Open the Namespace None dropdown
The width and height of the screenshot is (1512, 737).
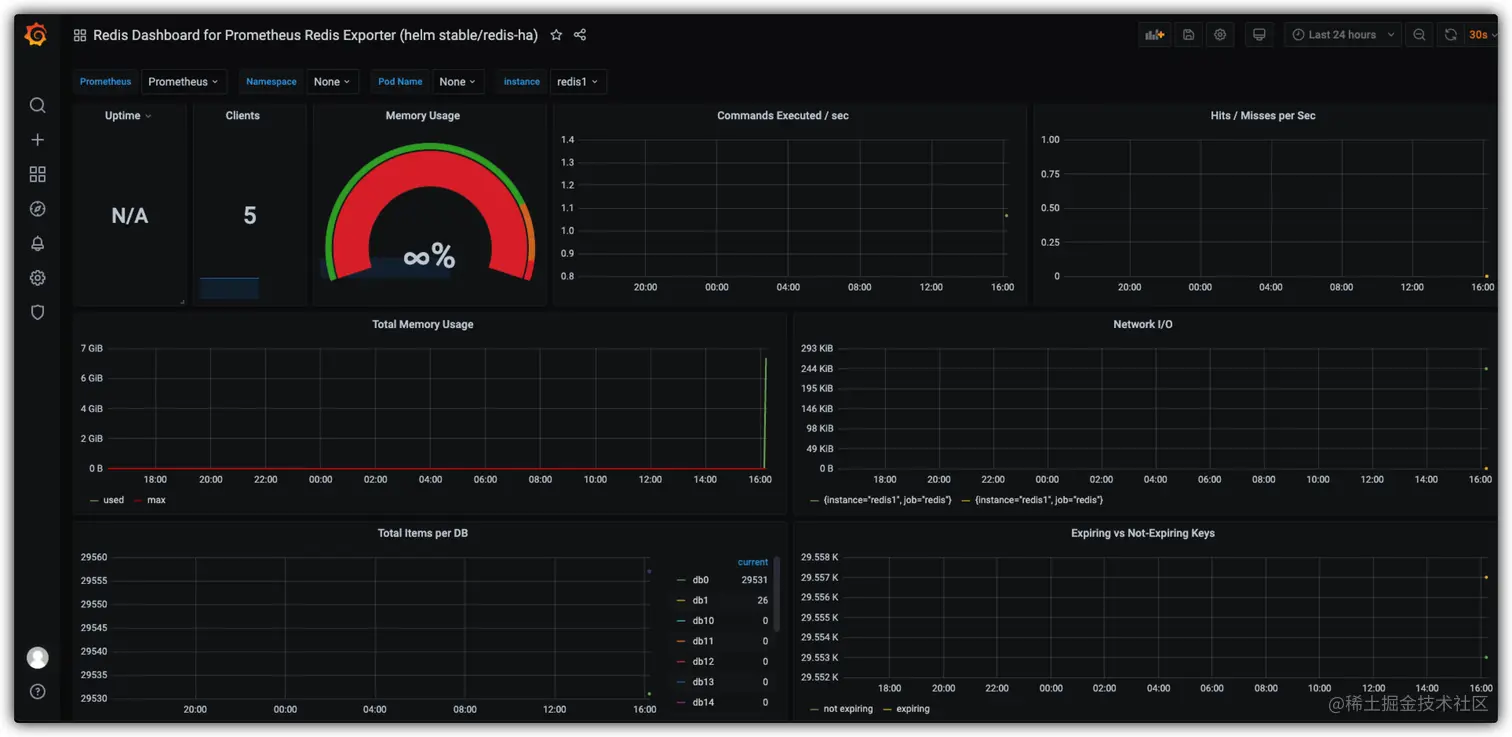[332, 82]
